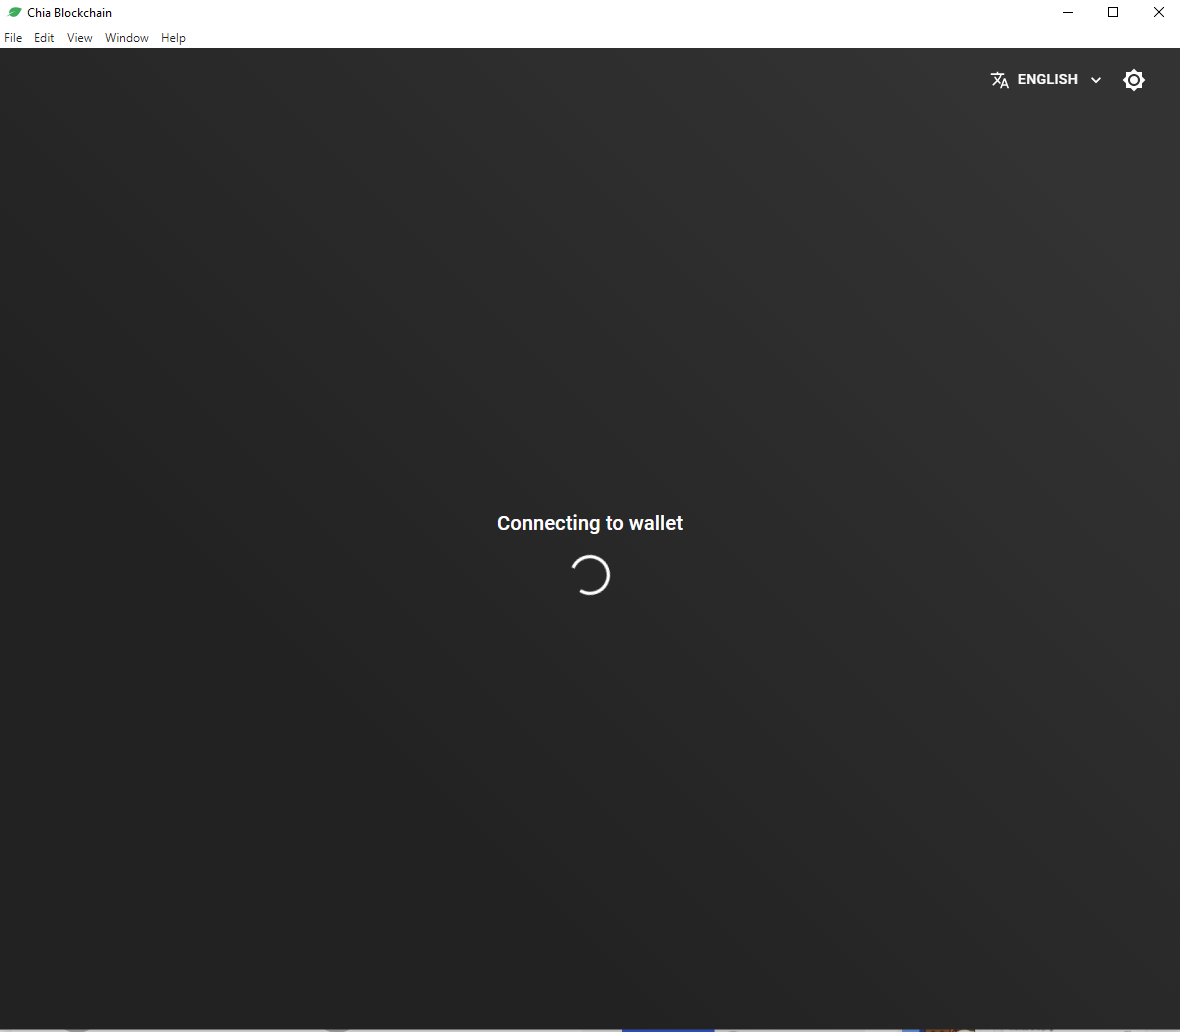
Task: Click the 'Connecting to wallet' text
Action: 590,523
